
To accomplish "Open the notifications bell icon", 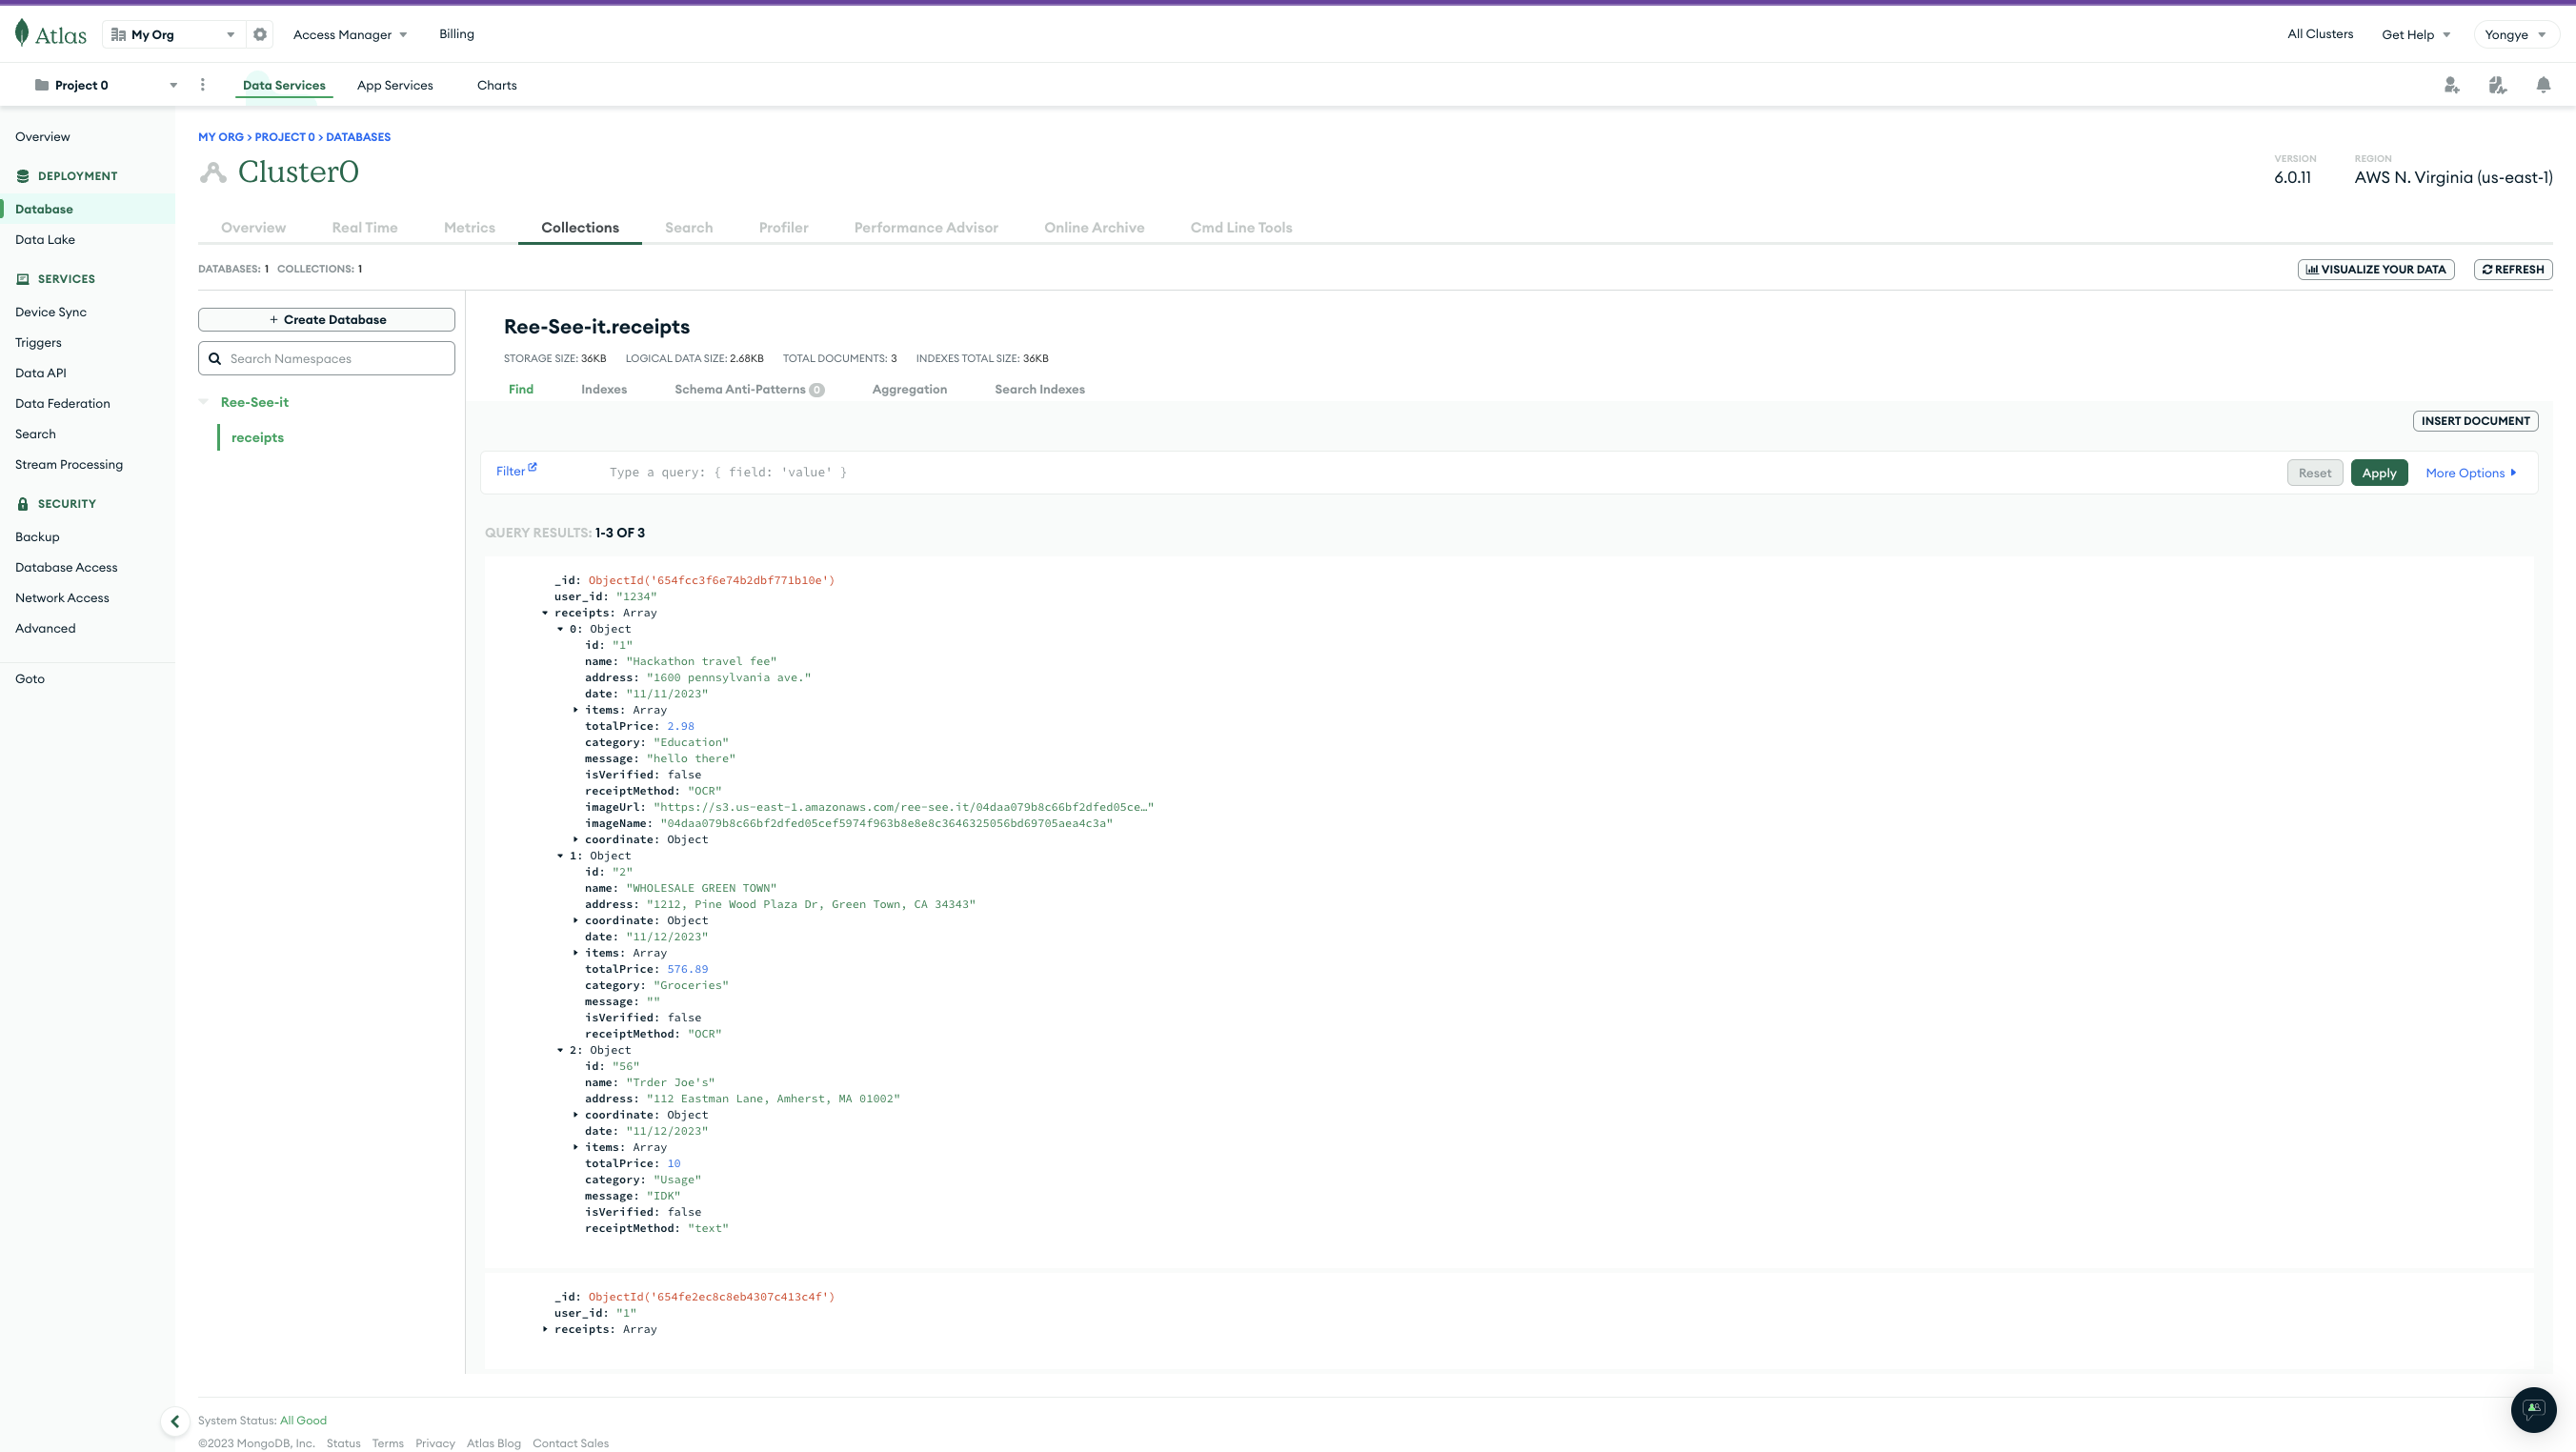I will pos(2543,85).
